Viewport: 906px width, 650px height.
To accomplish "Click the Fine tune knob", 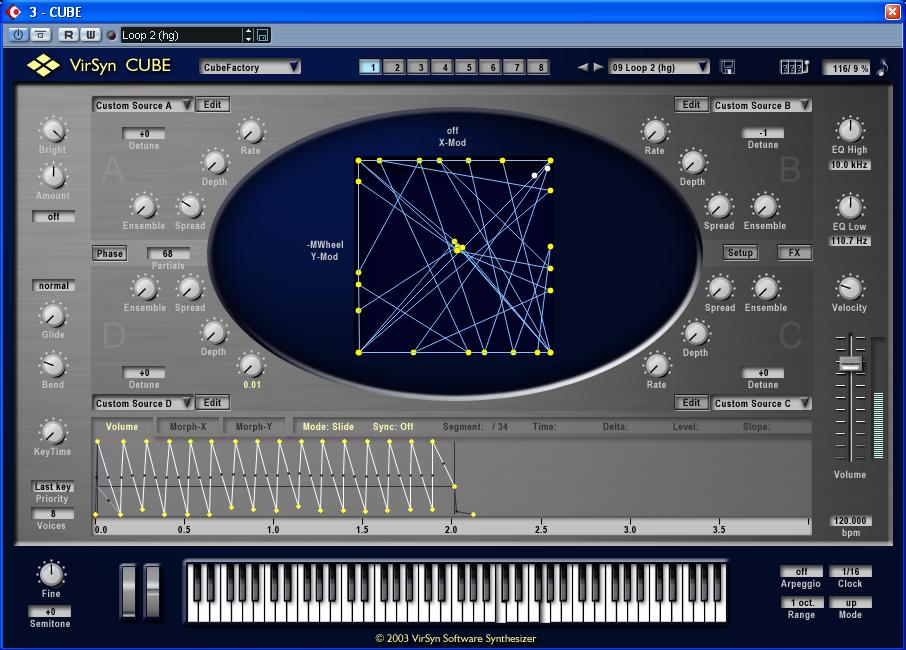I will [x=51, y=574].
